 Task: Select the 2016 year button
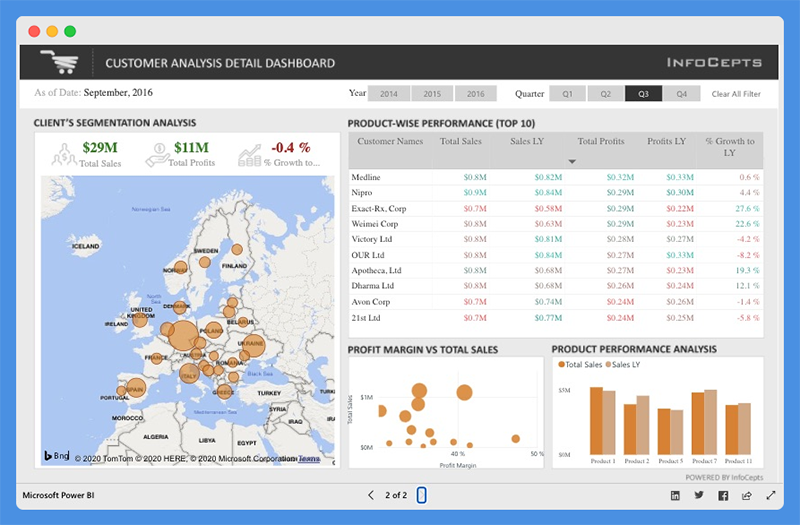point(476,94)
